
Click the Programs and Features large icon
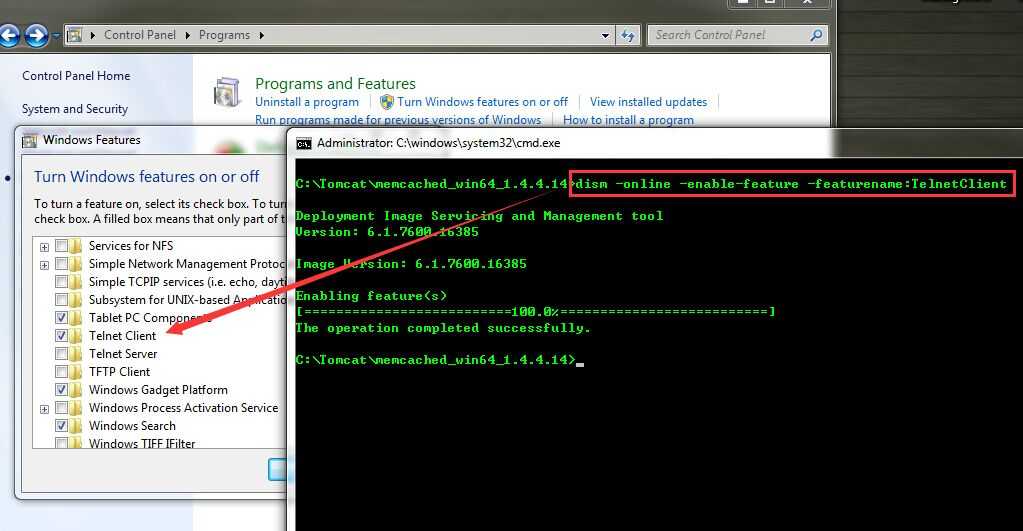(x=226, y=93)
